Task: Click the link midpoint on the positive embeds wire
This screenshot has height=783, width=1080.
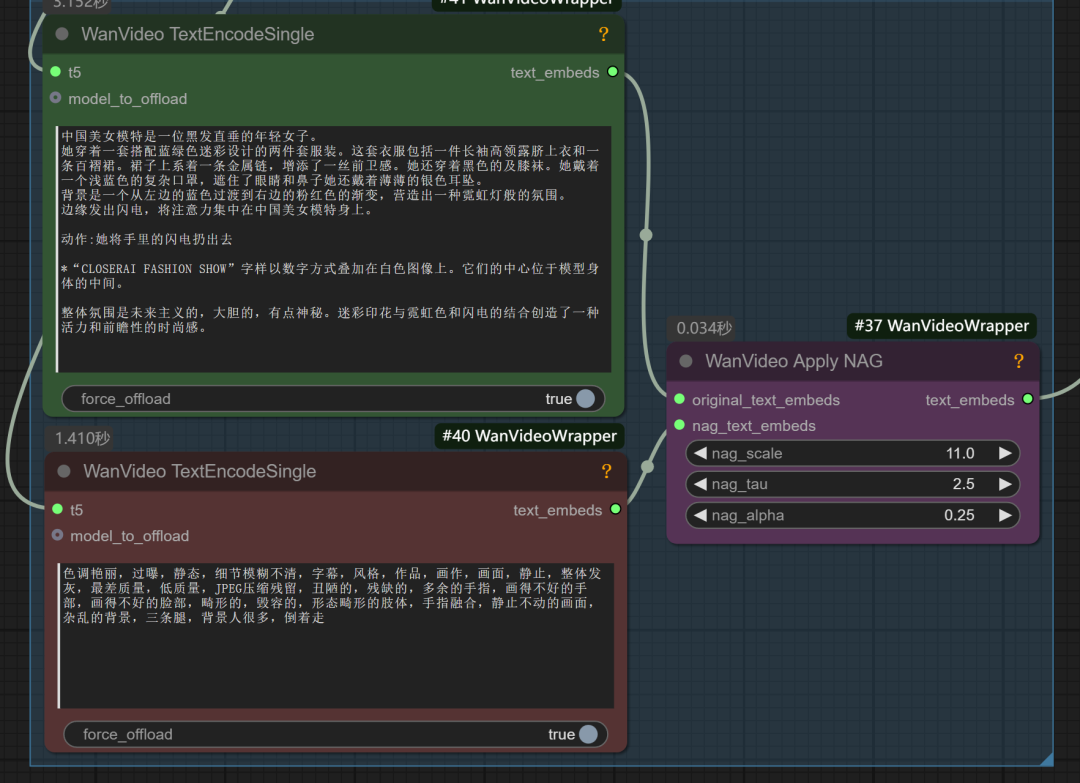Action: (x=646, y=235)
